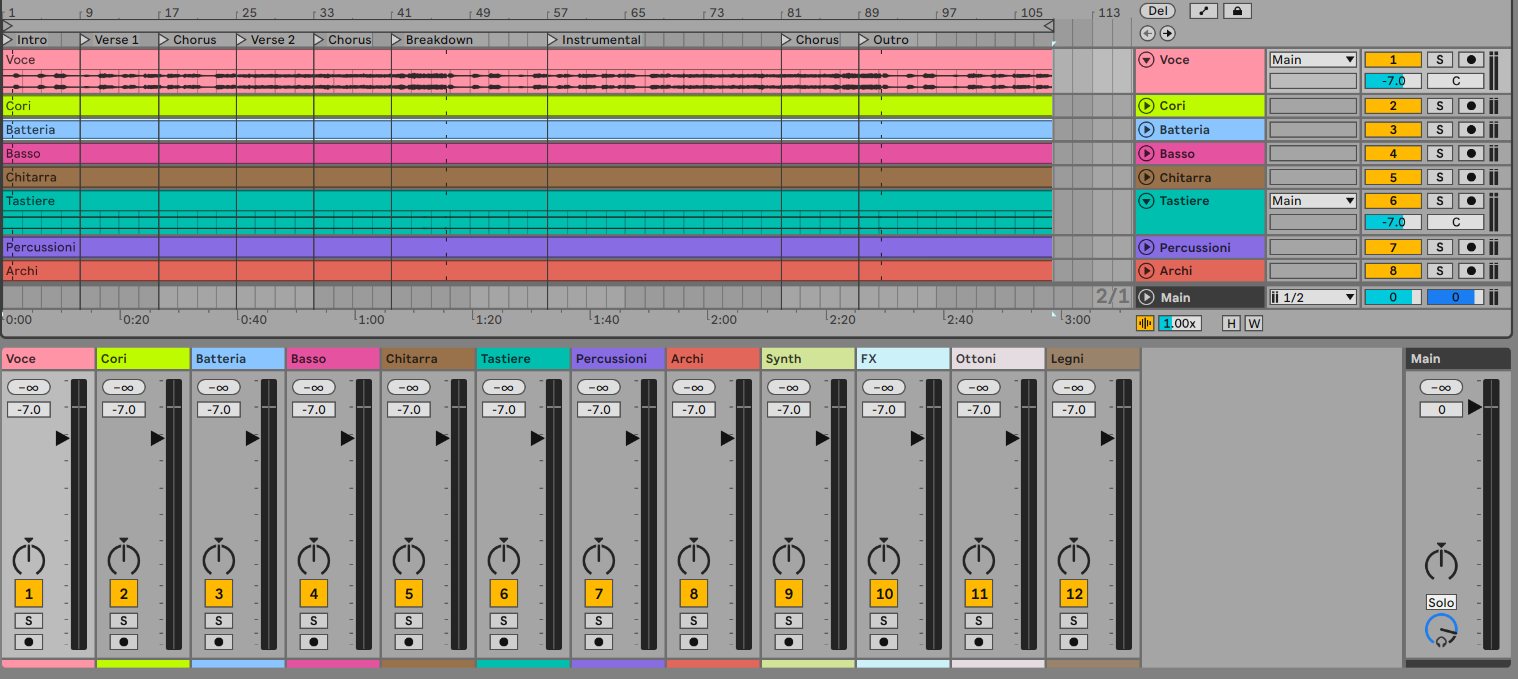Click the Instrumental locator marker
Screen dimensions: 1518x679
tap(554, 40)
